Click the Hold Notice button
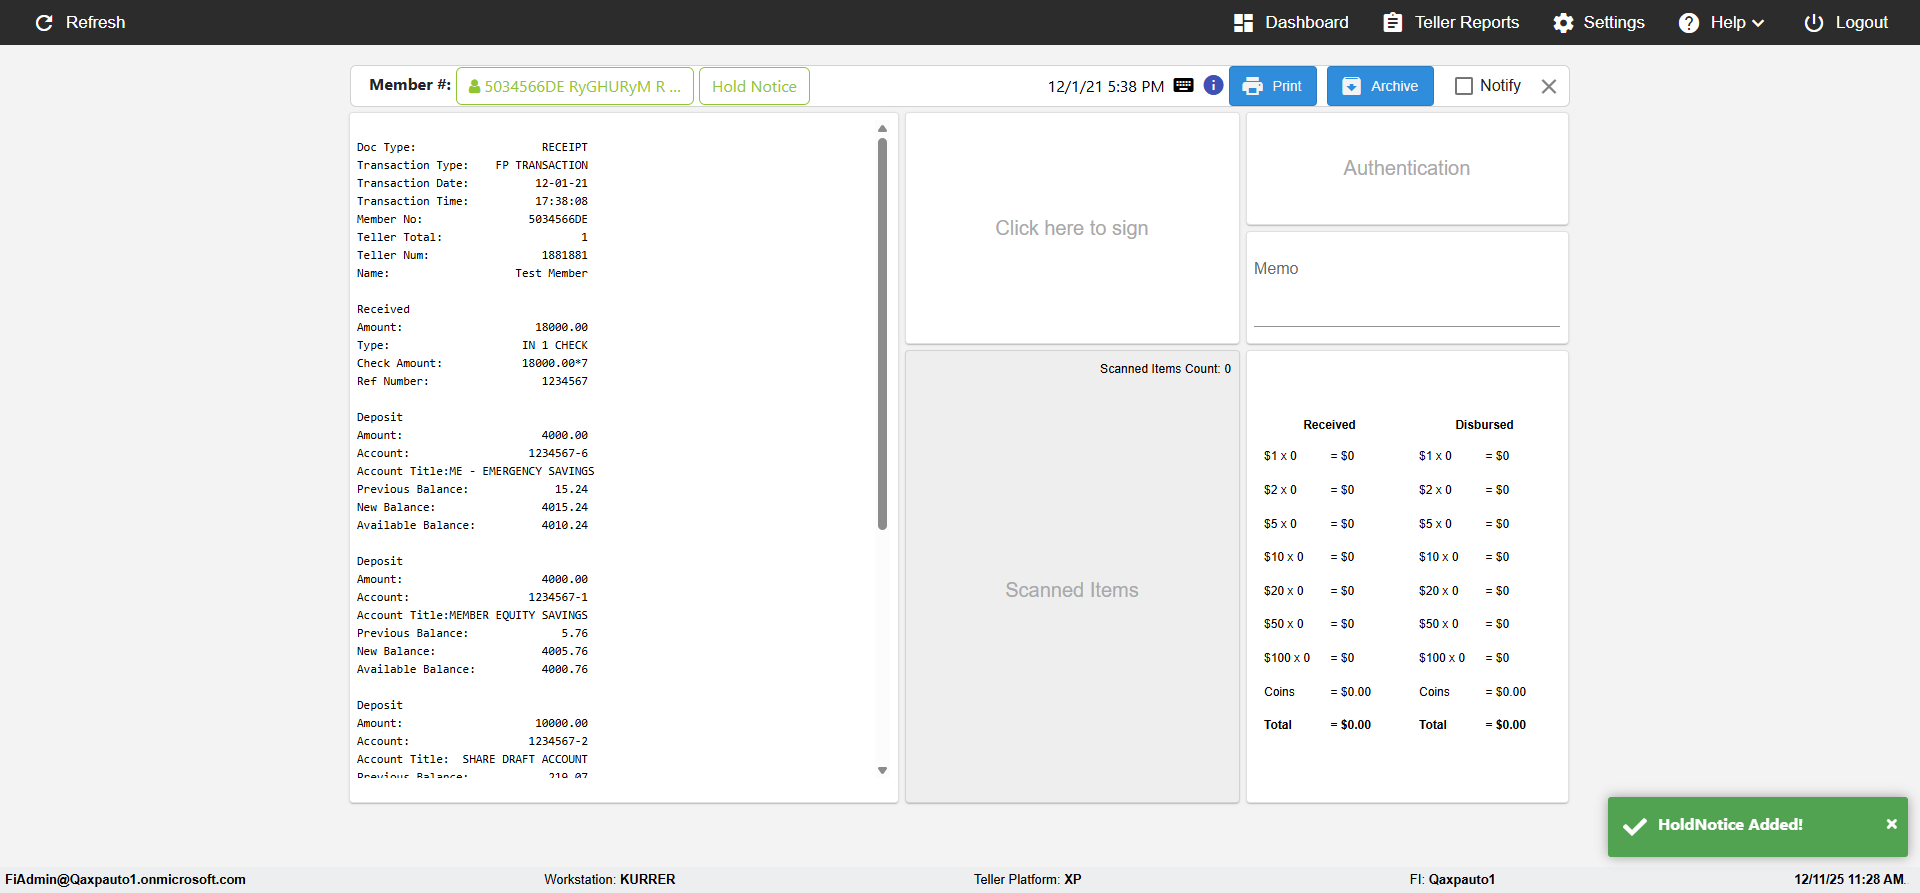Screen dimensions: 1920x893 click(754, 86)
